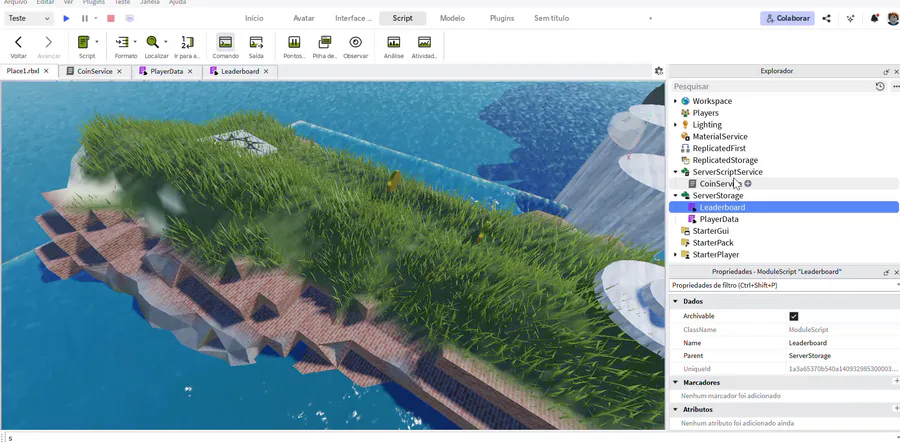Select Players in the Explorer

pos(705,113)
